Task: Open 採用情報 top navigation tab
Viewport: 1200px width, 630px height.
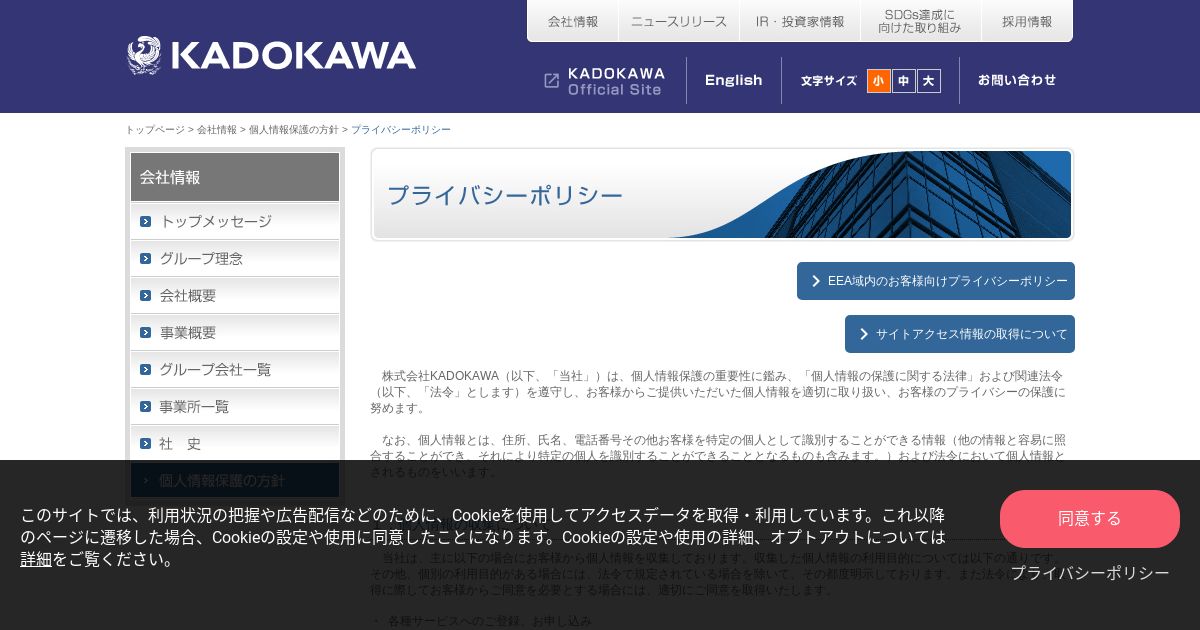Action: [x=1027, y=21]
